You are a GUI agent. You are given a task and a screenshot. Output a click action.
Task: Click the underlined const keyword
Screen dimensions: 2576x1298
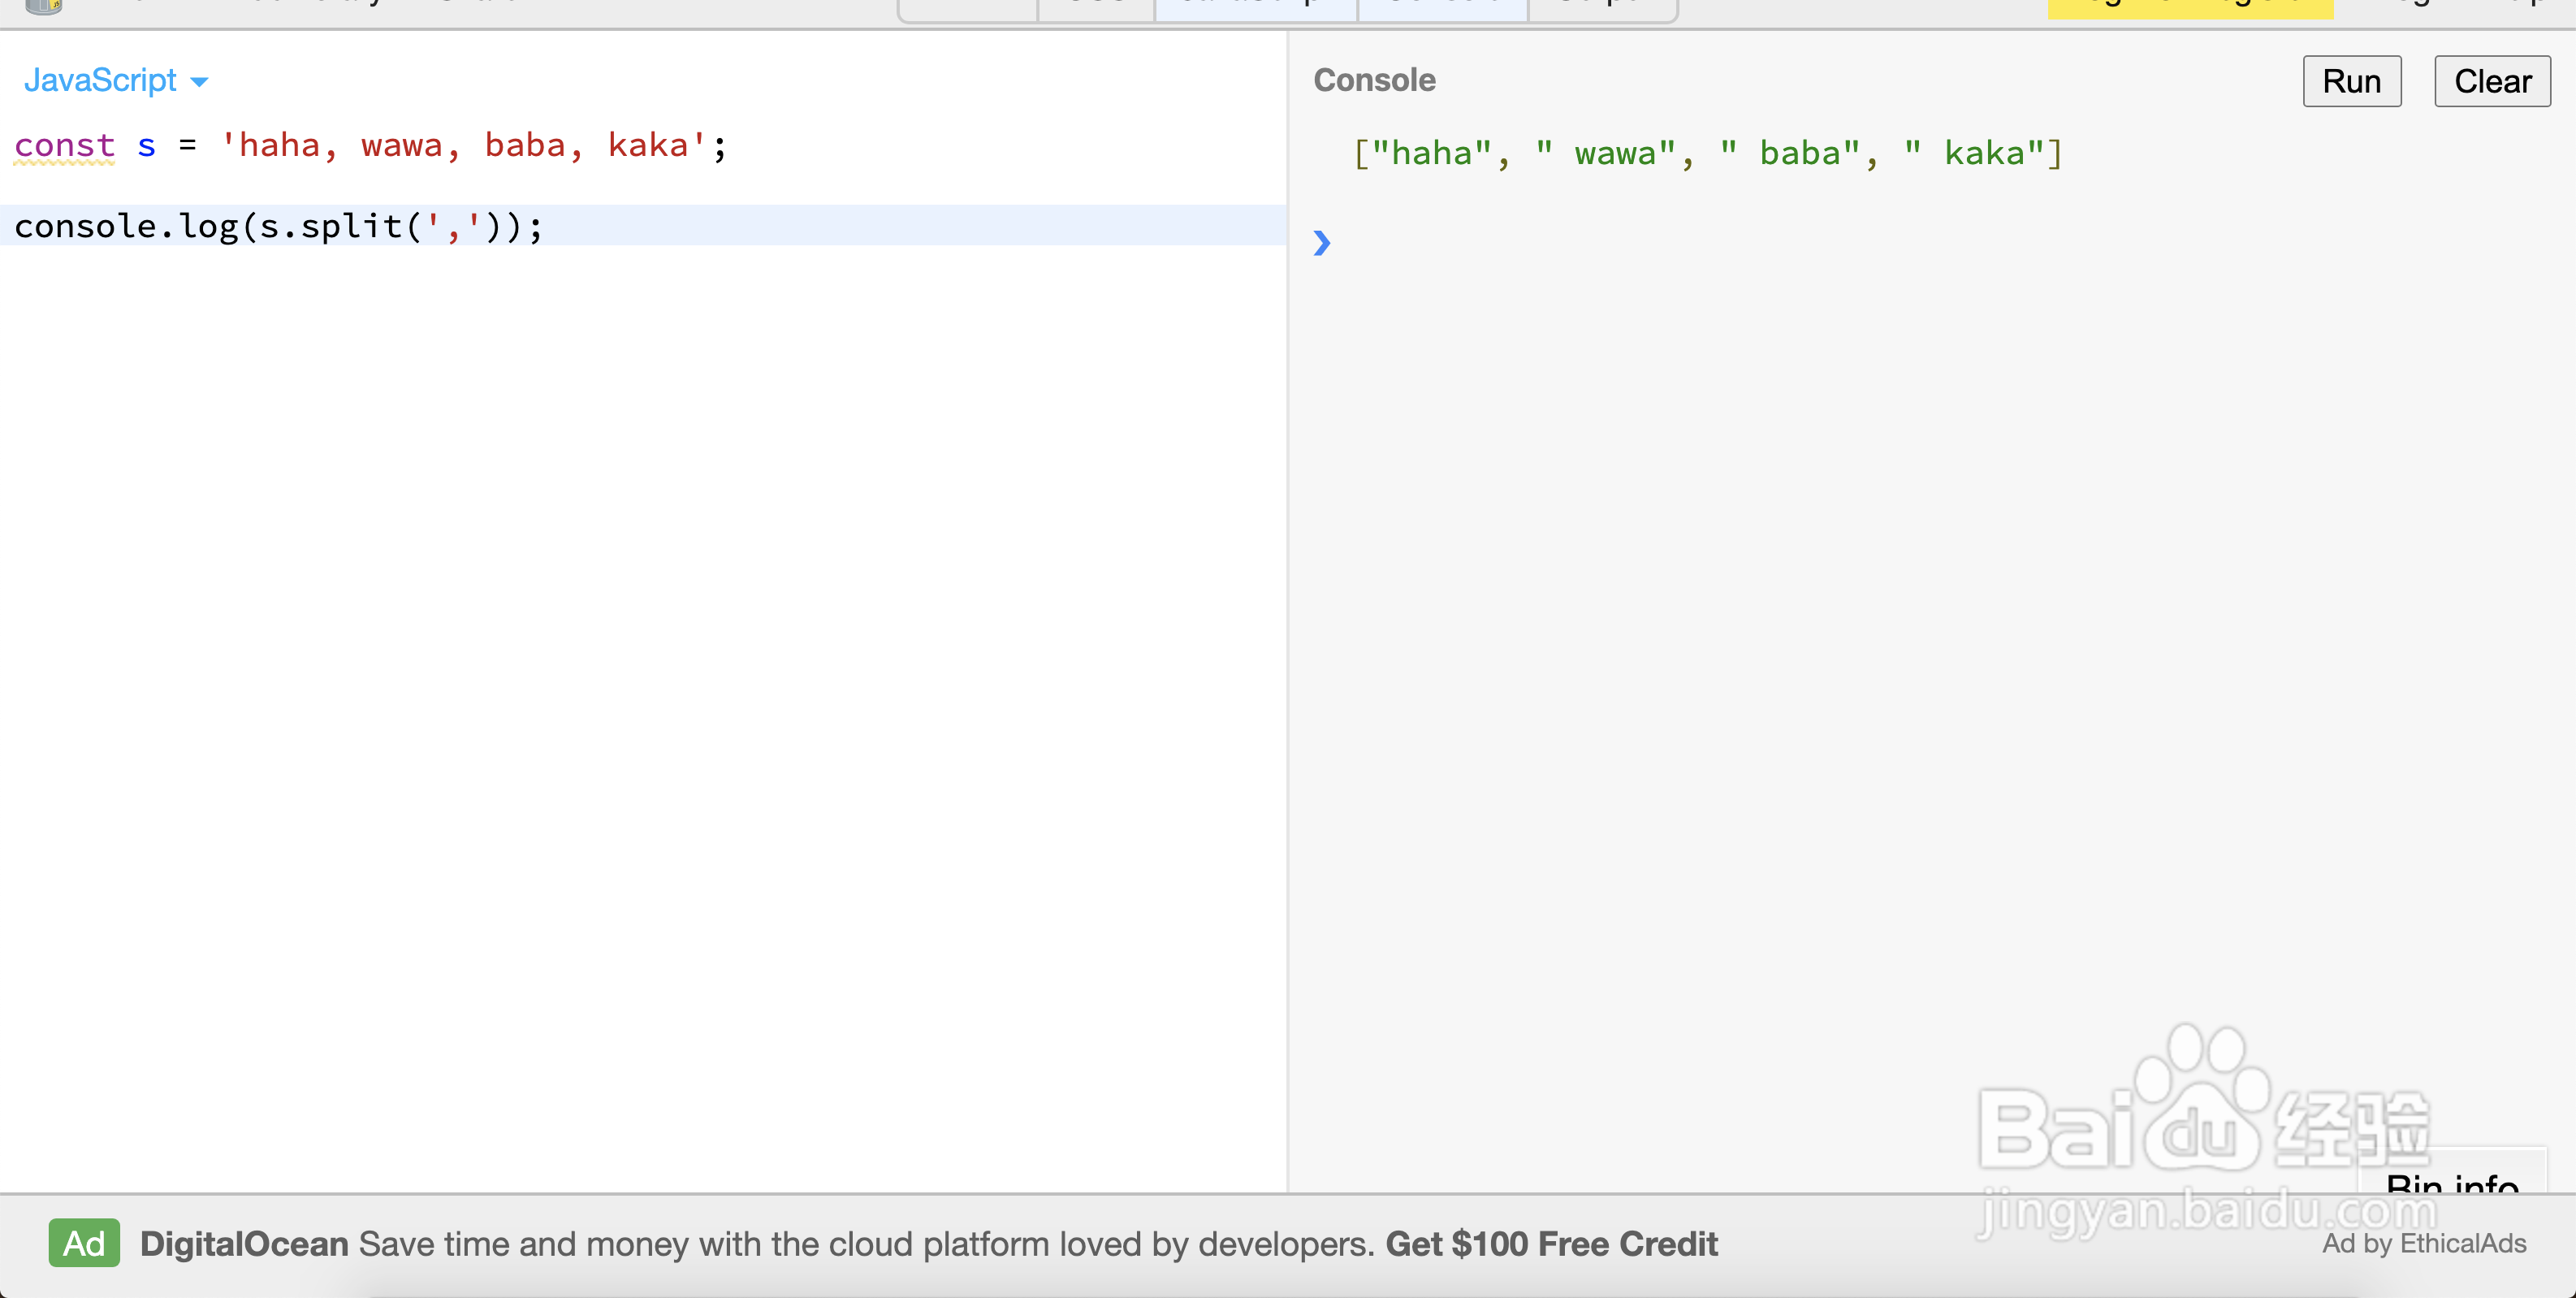tap(65, 145)
